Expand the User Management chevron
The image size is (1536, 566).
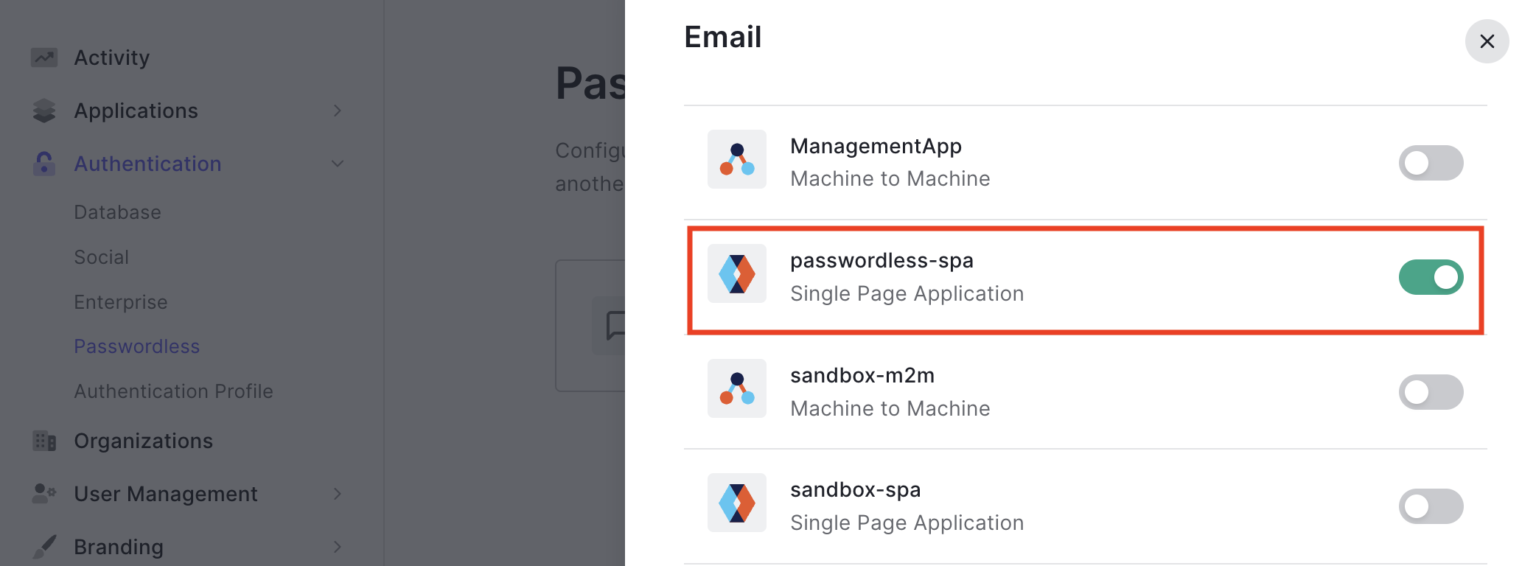coord(337,494)
